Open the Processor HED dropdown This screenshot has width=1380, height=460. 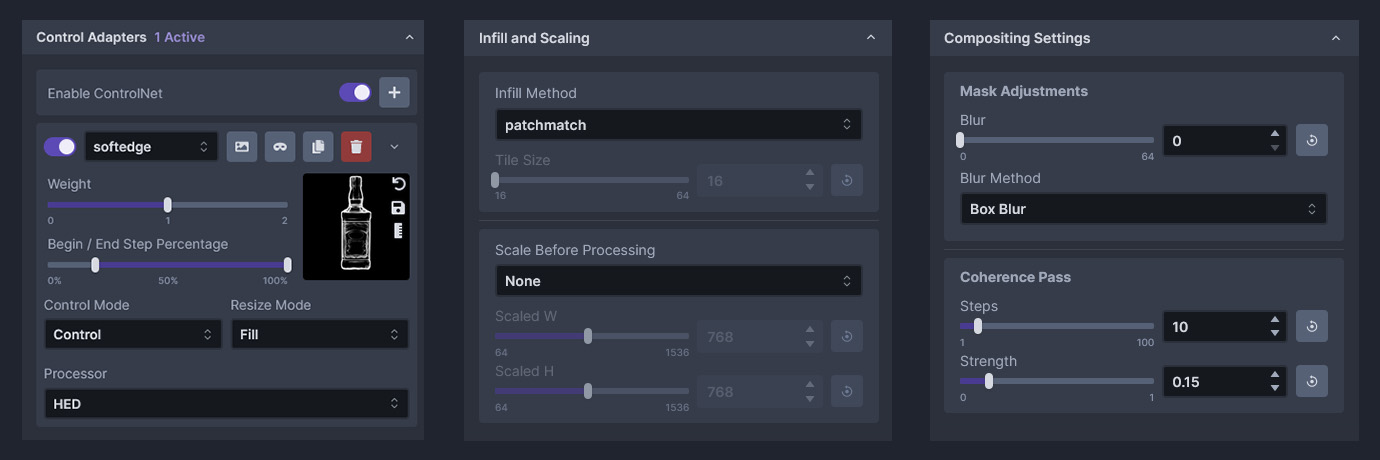coord(226,404)
